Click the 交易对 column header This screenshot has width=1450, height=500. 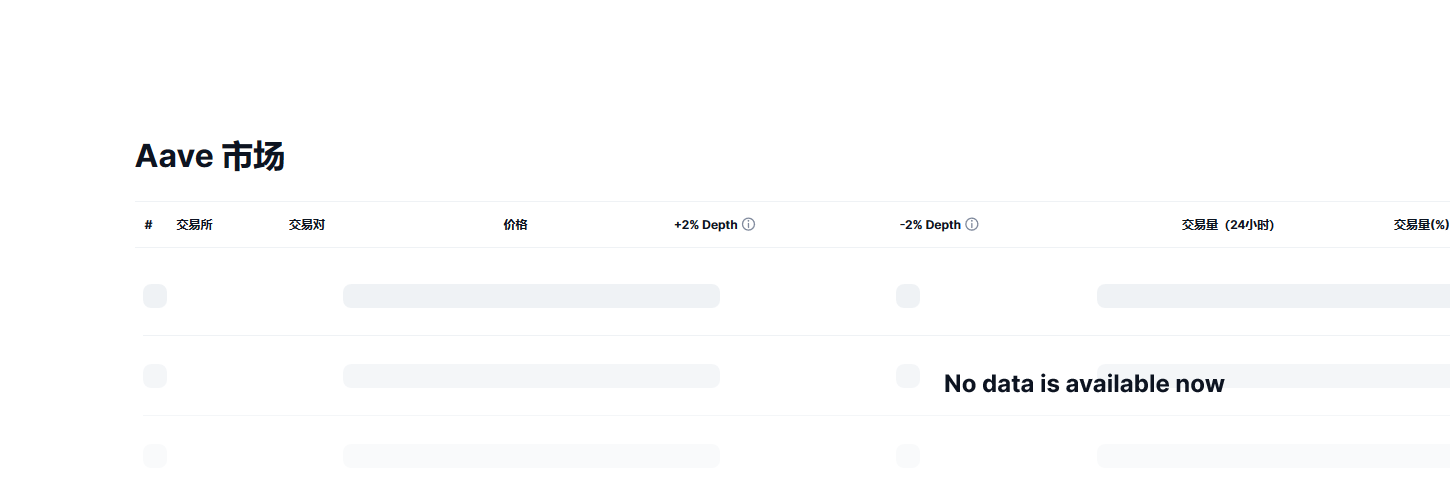307,225
